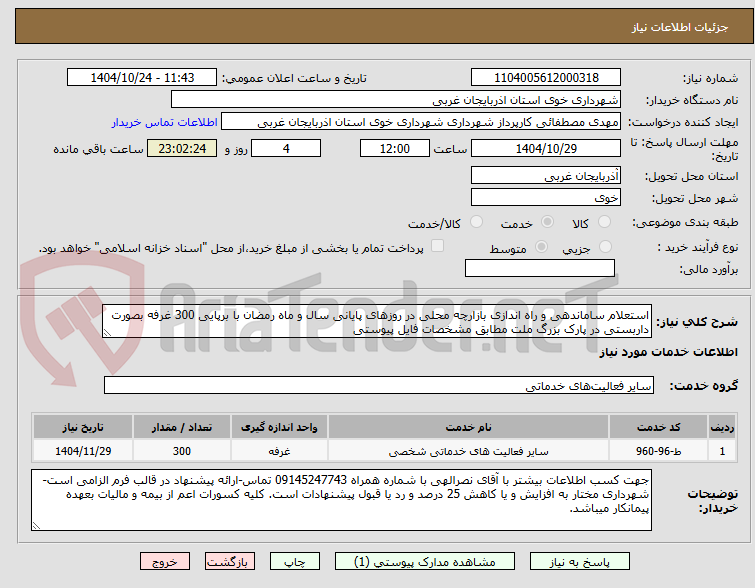Click the deadline time field 12:00
The height and width of the screenshot is (588, 755).
(395, 148)
